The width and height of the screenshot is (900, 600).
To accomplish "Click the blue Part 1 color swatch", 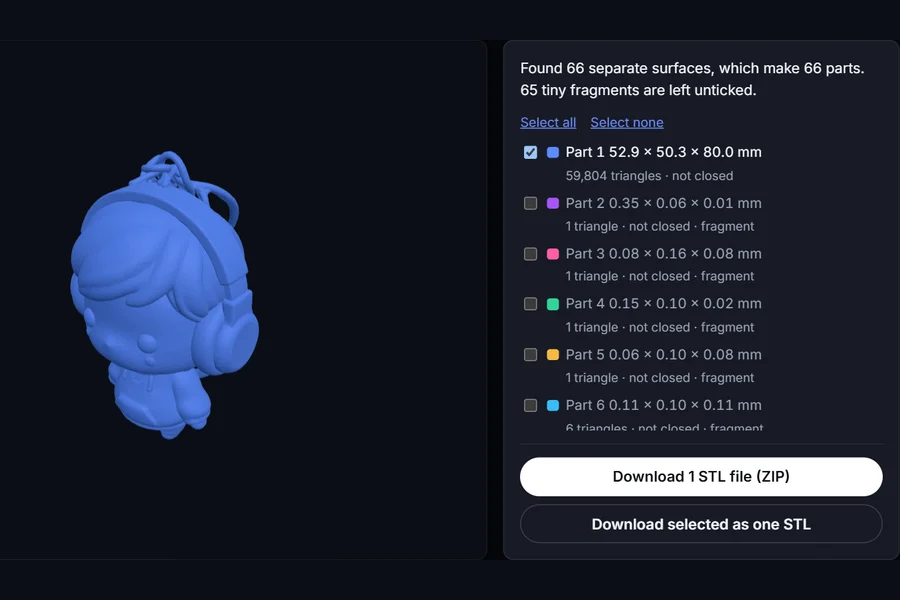I will click(x=553, y=152).
